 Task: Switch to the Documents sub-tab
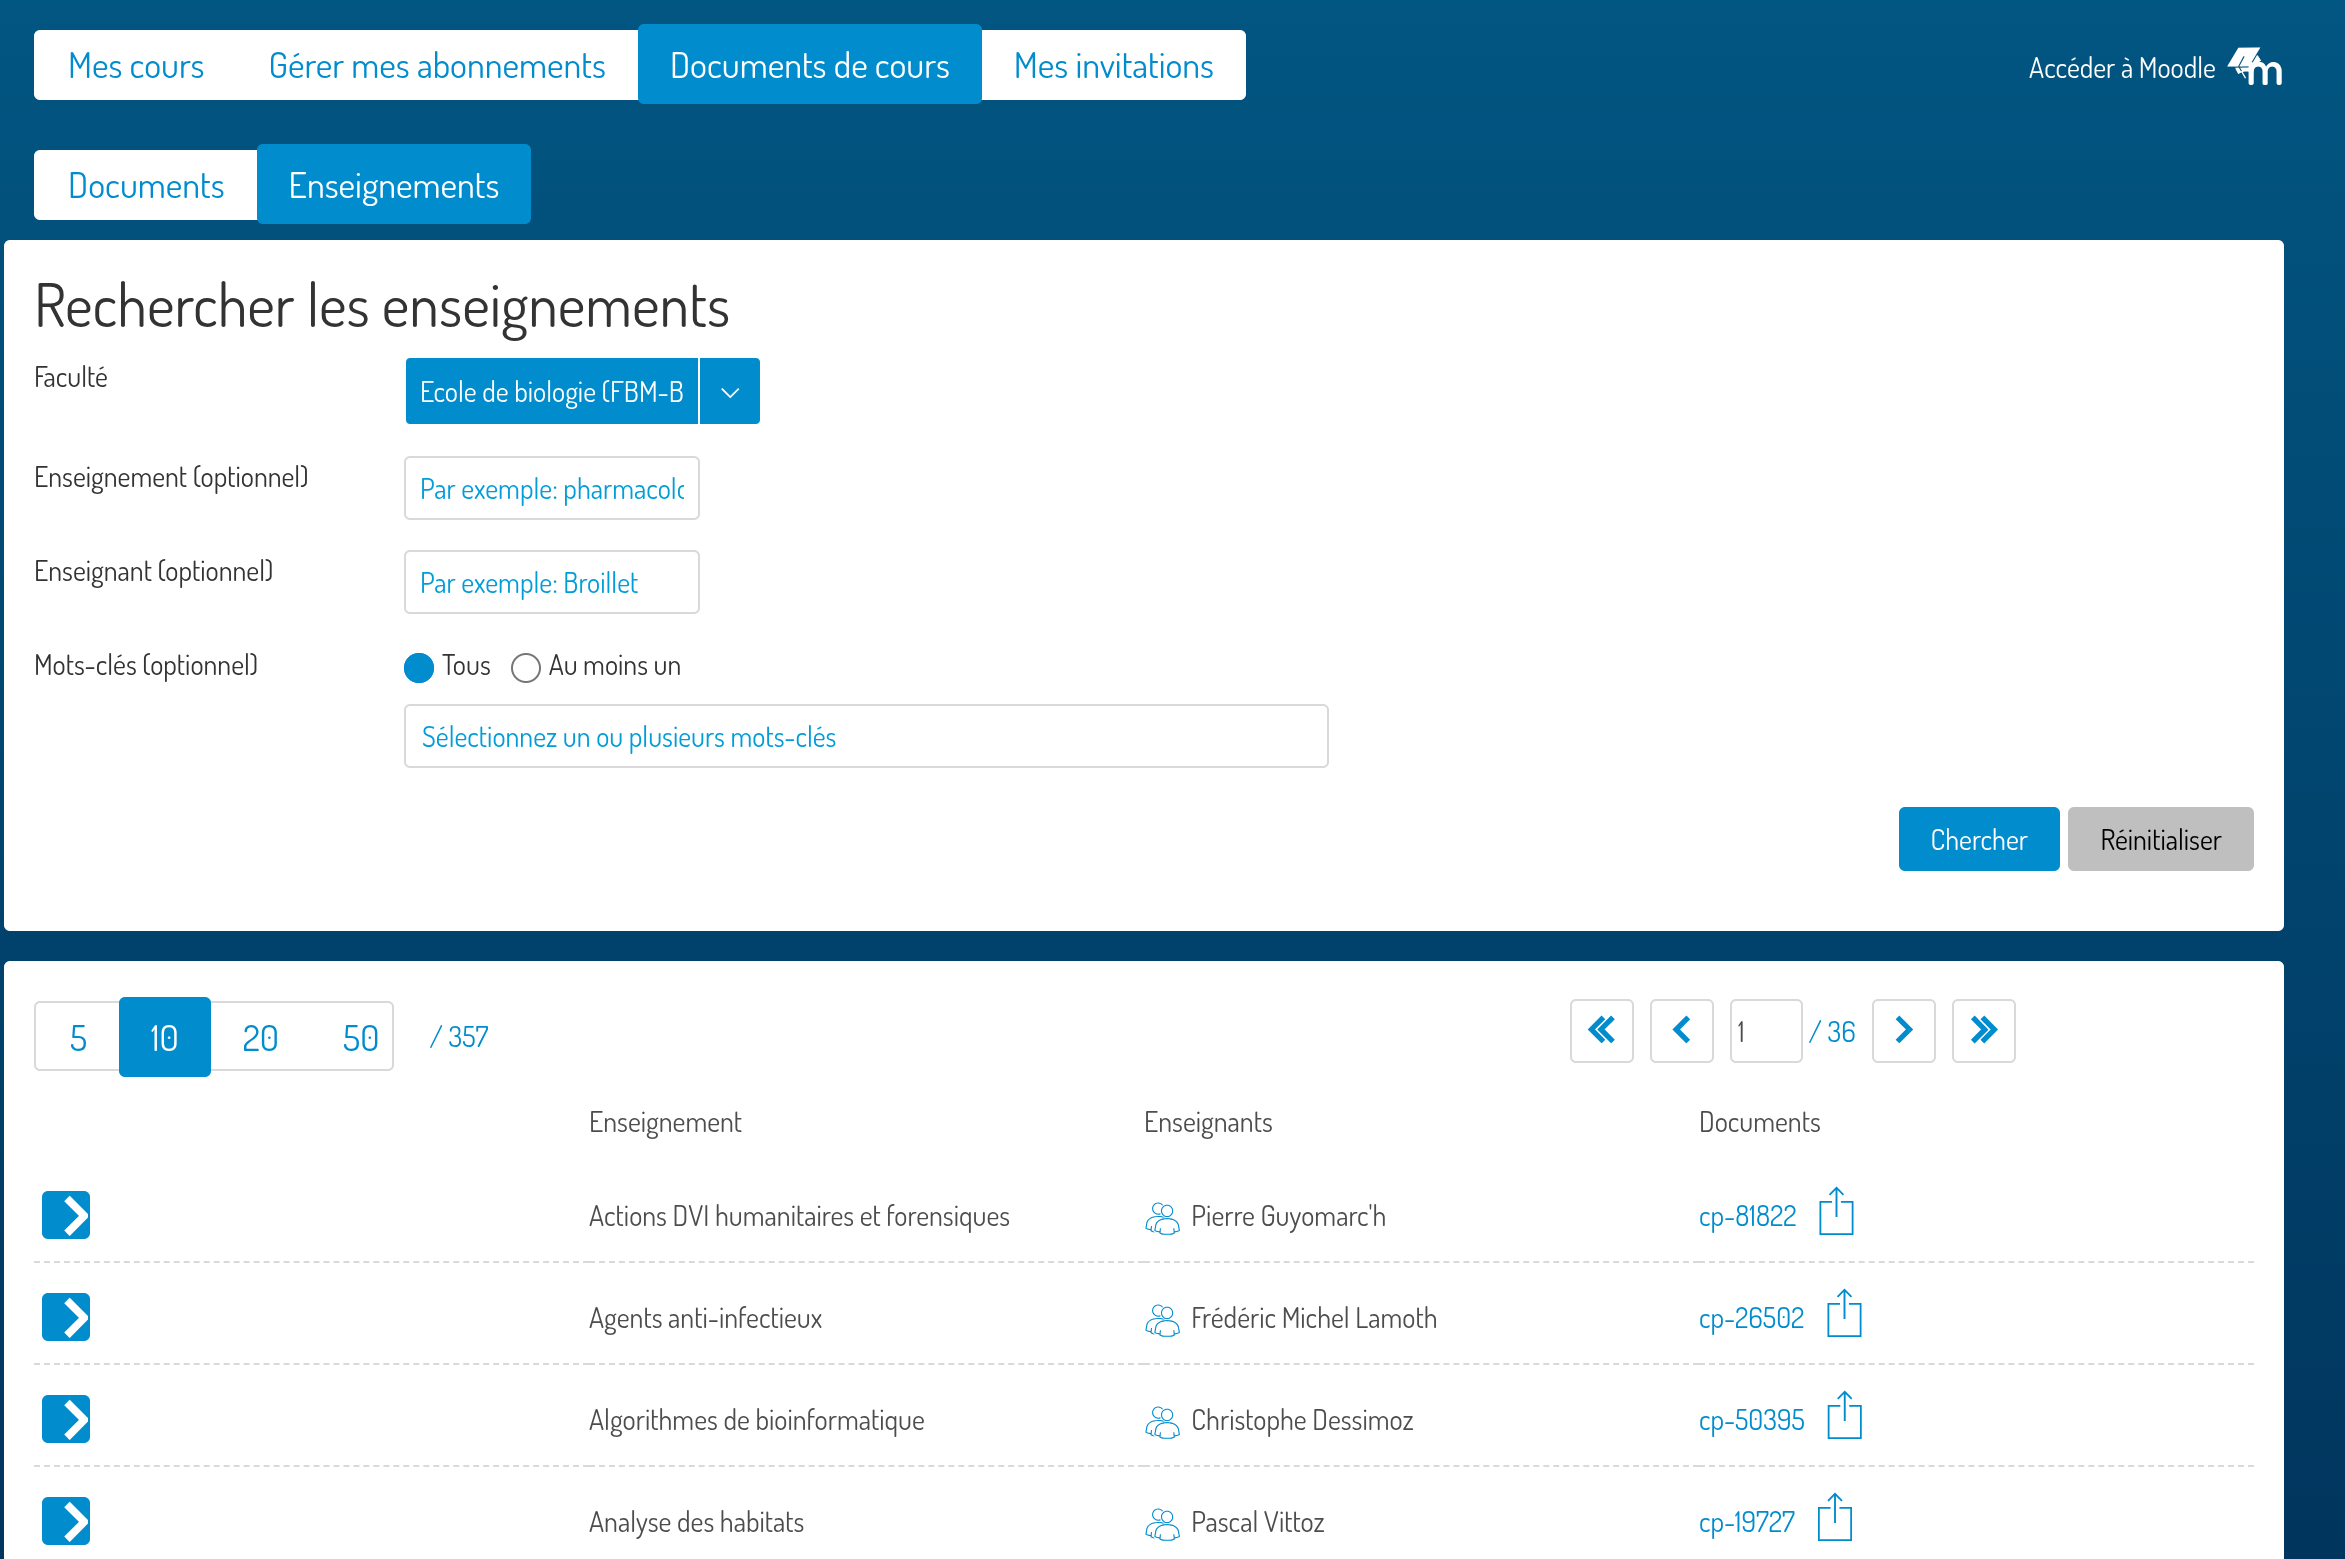[x=146, y=186]
